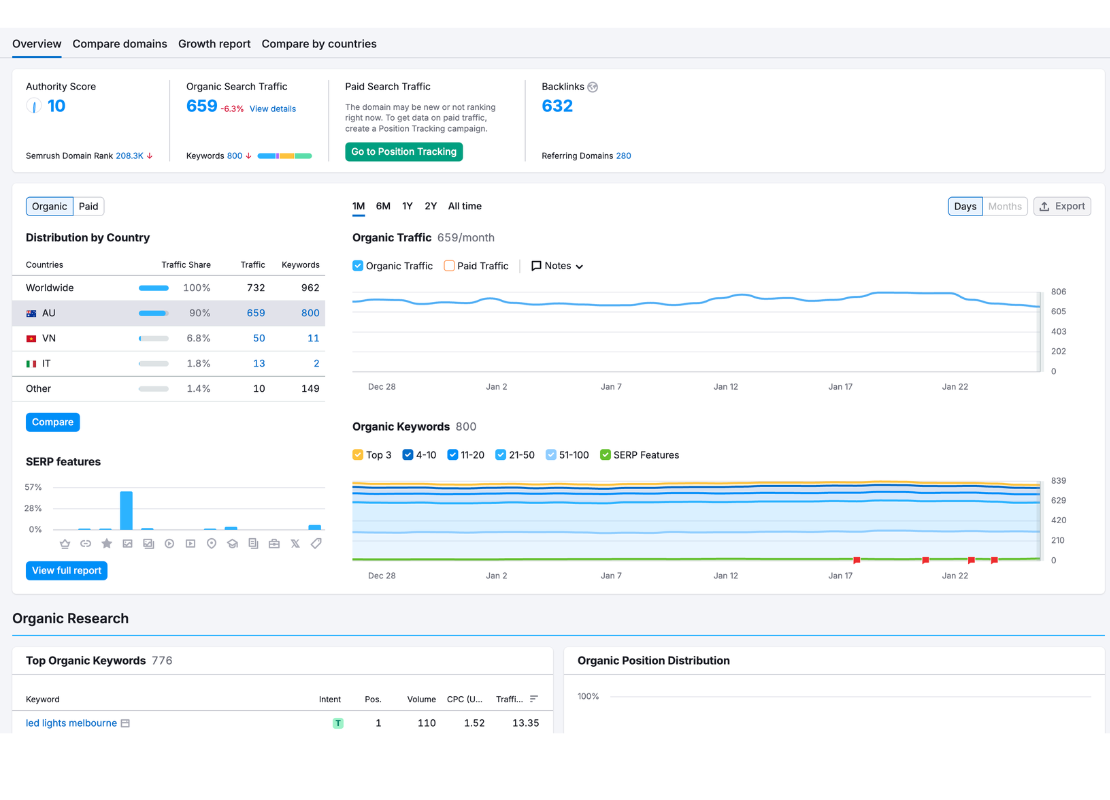The width and height of the screenshot is (1110, 800).
Task: Click the X social SERP feature icon
Action: click(294, 543)
